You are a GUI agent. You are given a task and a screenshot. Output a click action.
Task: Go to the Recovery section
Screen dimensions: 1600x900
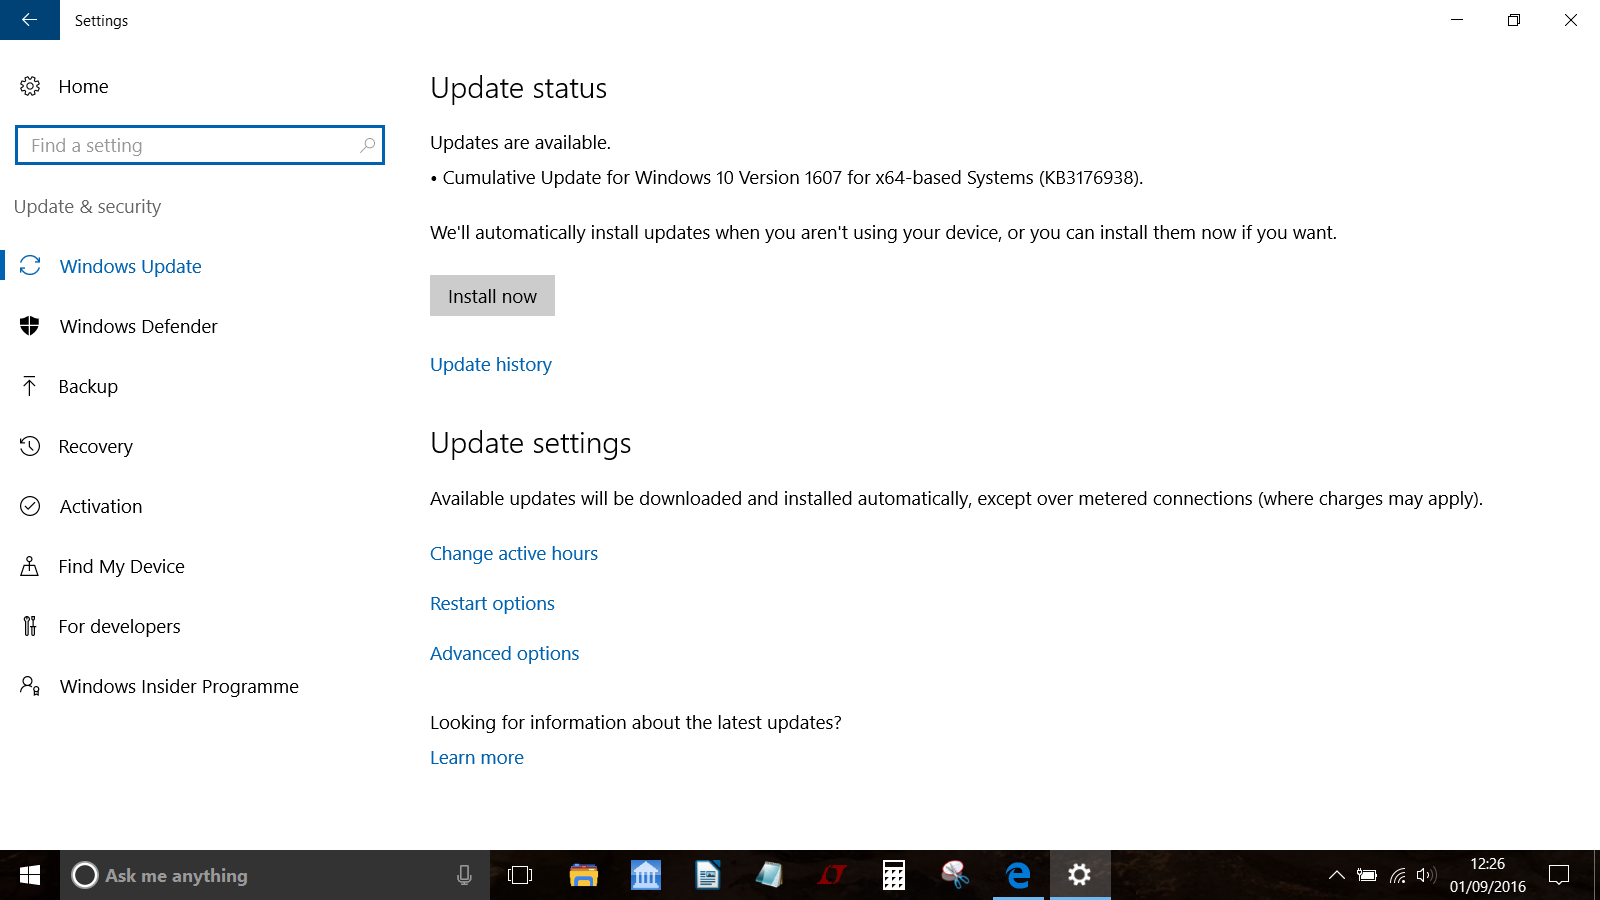pyautogui.click(x=96, y=446)
